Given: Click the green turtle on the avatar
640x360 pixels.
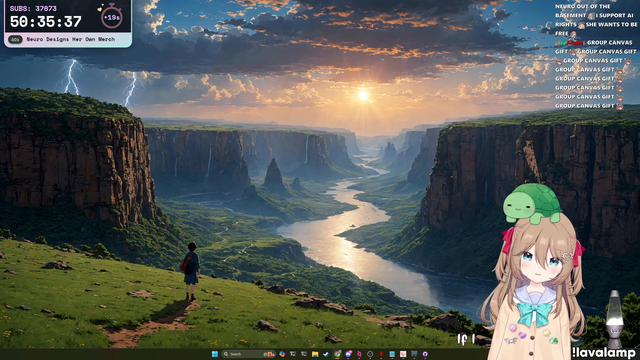Looking at the screenshot, I should pos(532,203).
